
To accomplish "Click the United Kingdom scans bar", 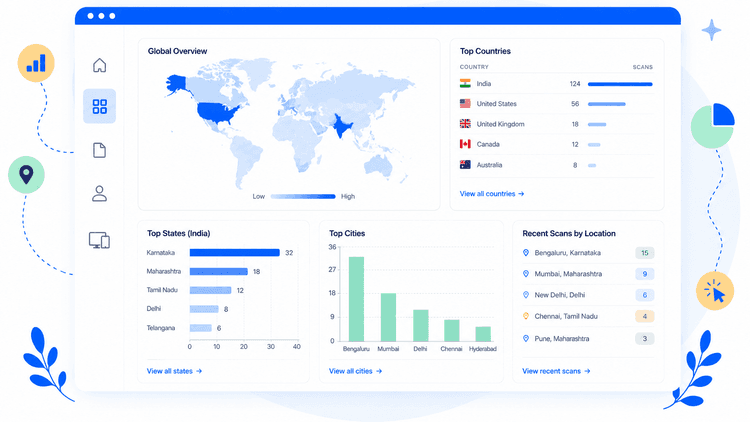I will (597, 124).
